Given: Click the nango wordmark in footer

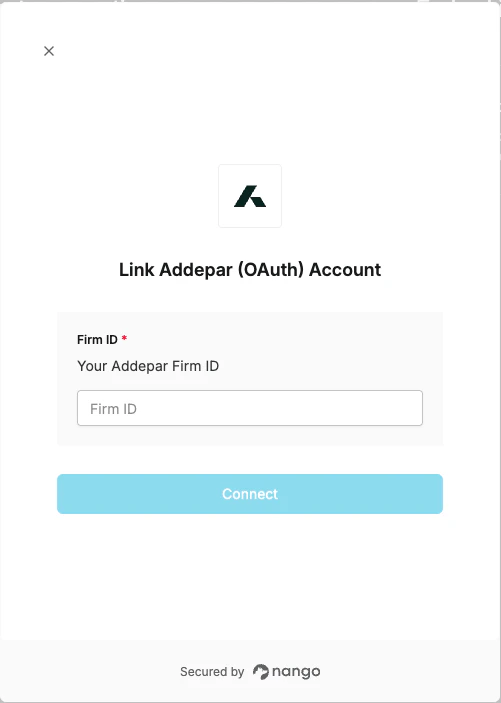Looking at the screenshot, I should coord(296,672).
